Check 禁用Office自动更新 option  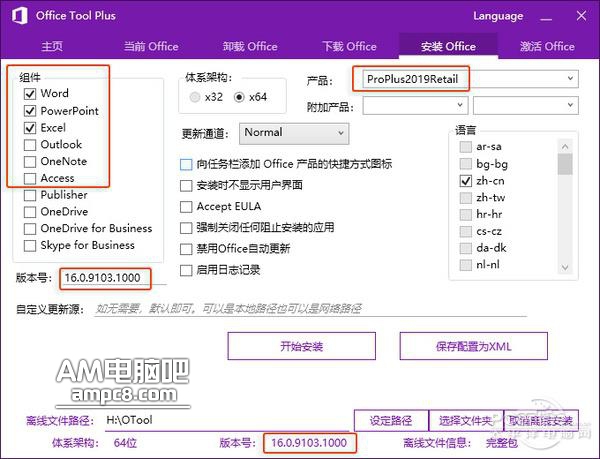pyautogui.click(x=186, y=249)
